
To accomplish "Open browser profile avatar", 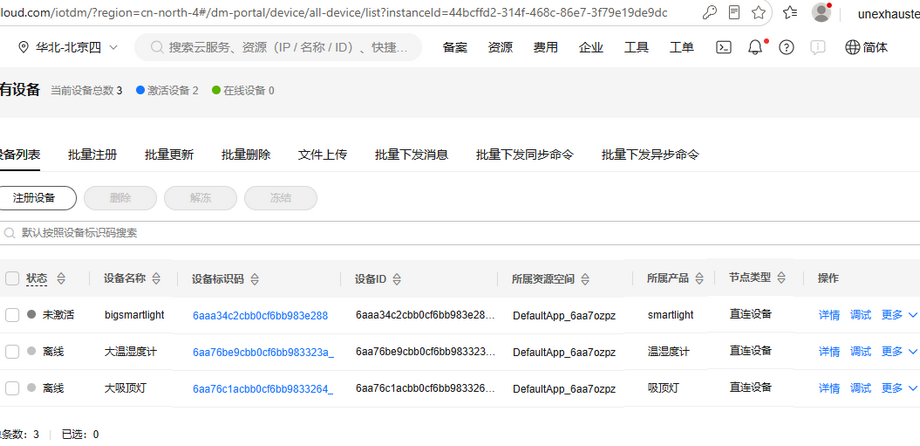I will tap(821, 12).
